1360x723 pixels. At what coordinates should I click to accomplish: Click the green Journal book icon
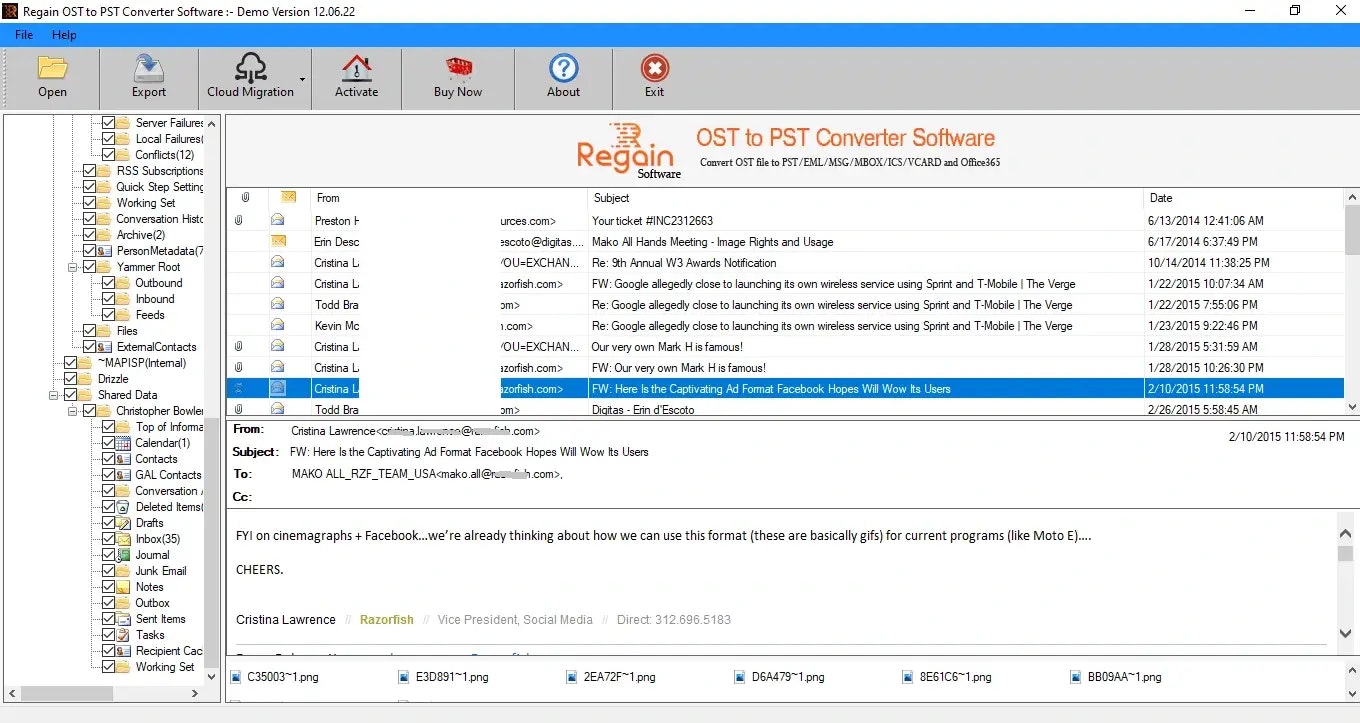tap(123, 555)
